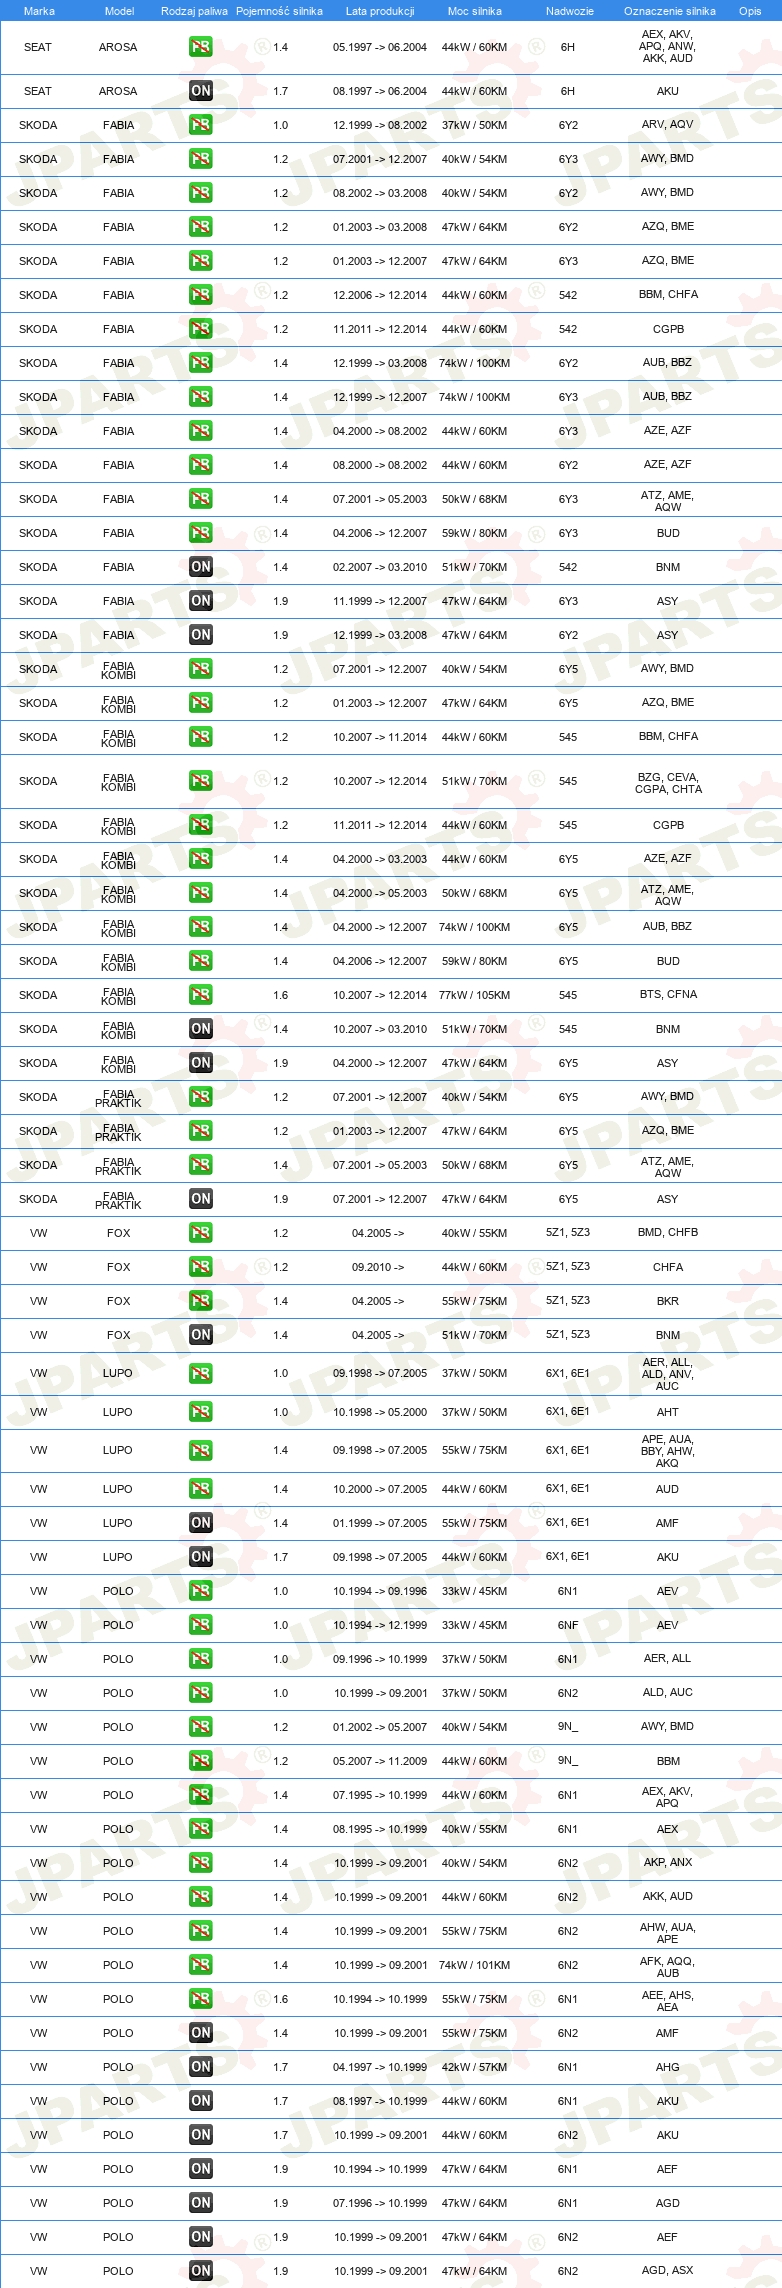Select engine code cell 'BTS, CFNA'
This screenshot has width=782, height=2288.
668,995
